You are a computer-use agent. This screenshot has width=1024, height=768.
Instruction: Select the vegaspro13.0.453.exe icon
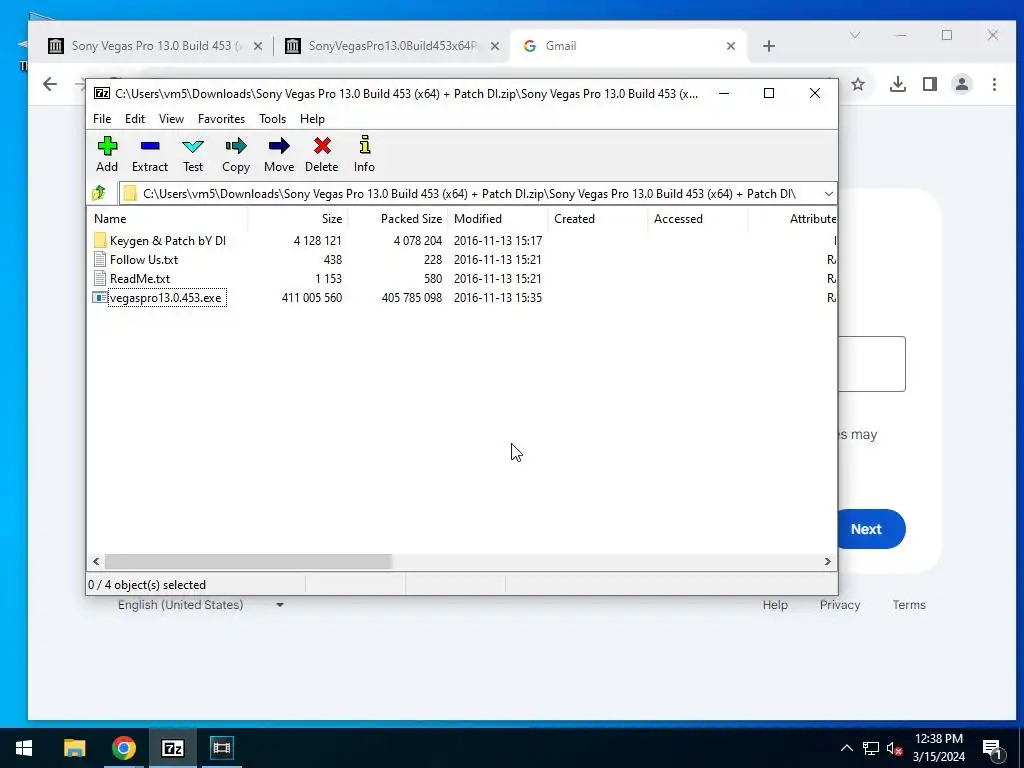99,298
